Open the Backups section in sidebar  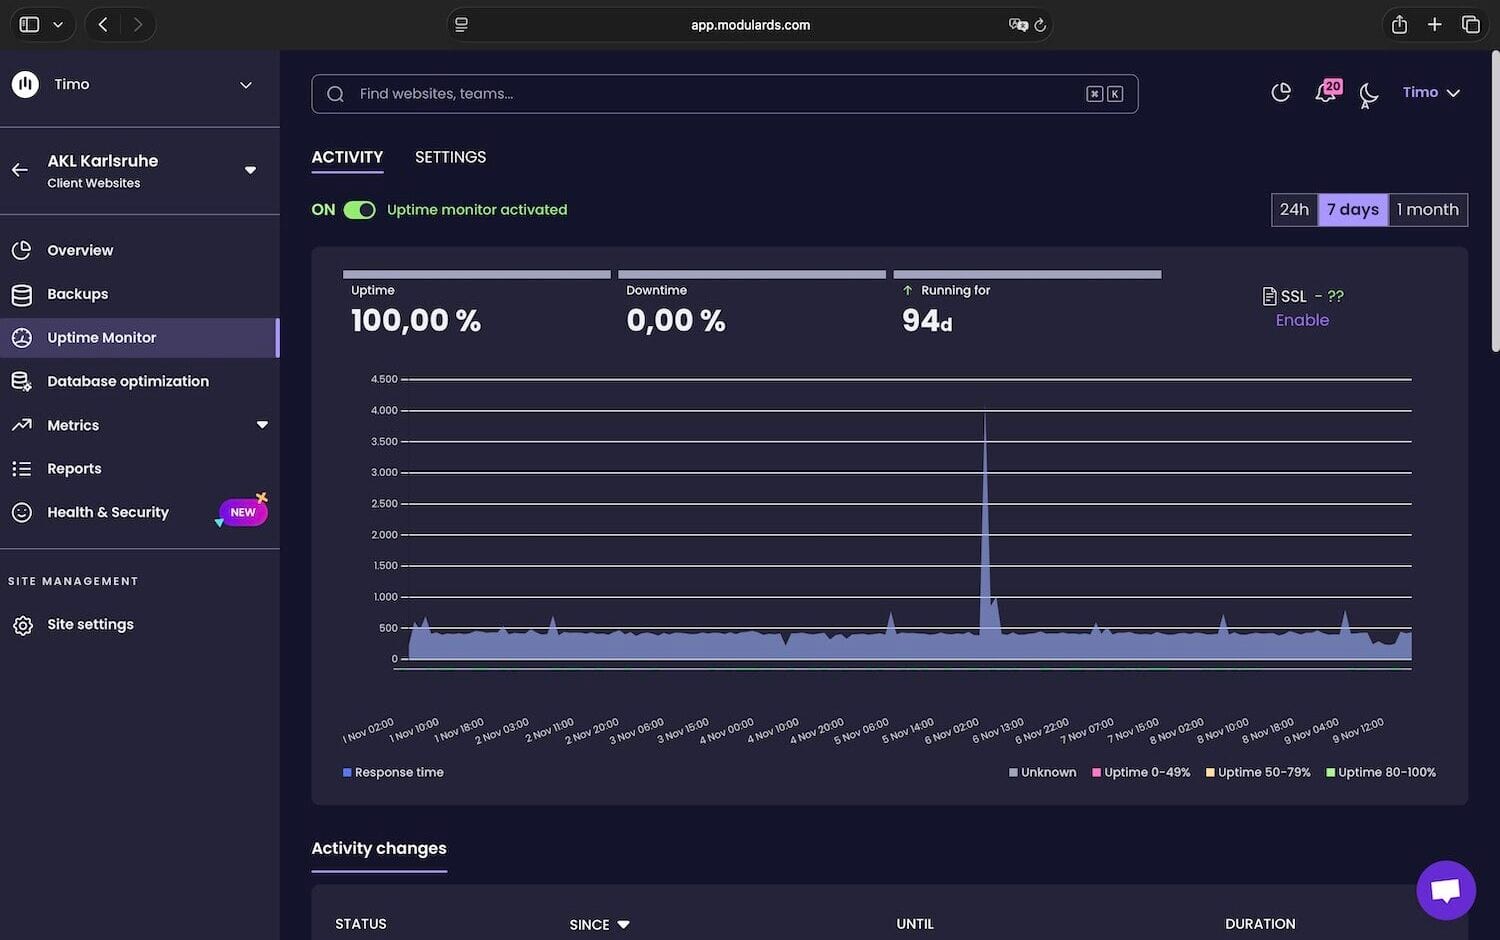click(77, 293)
